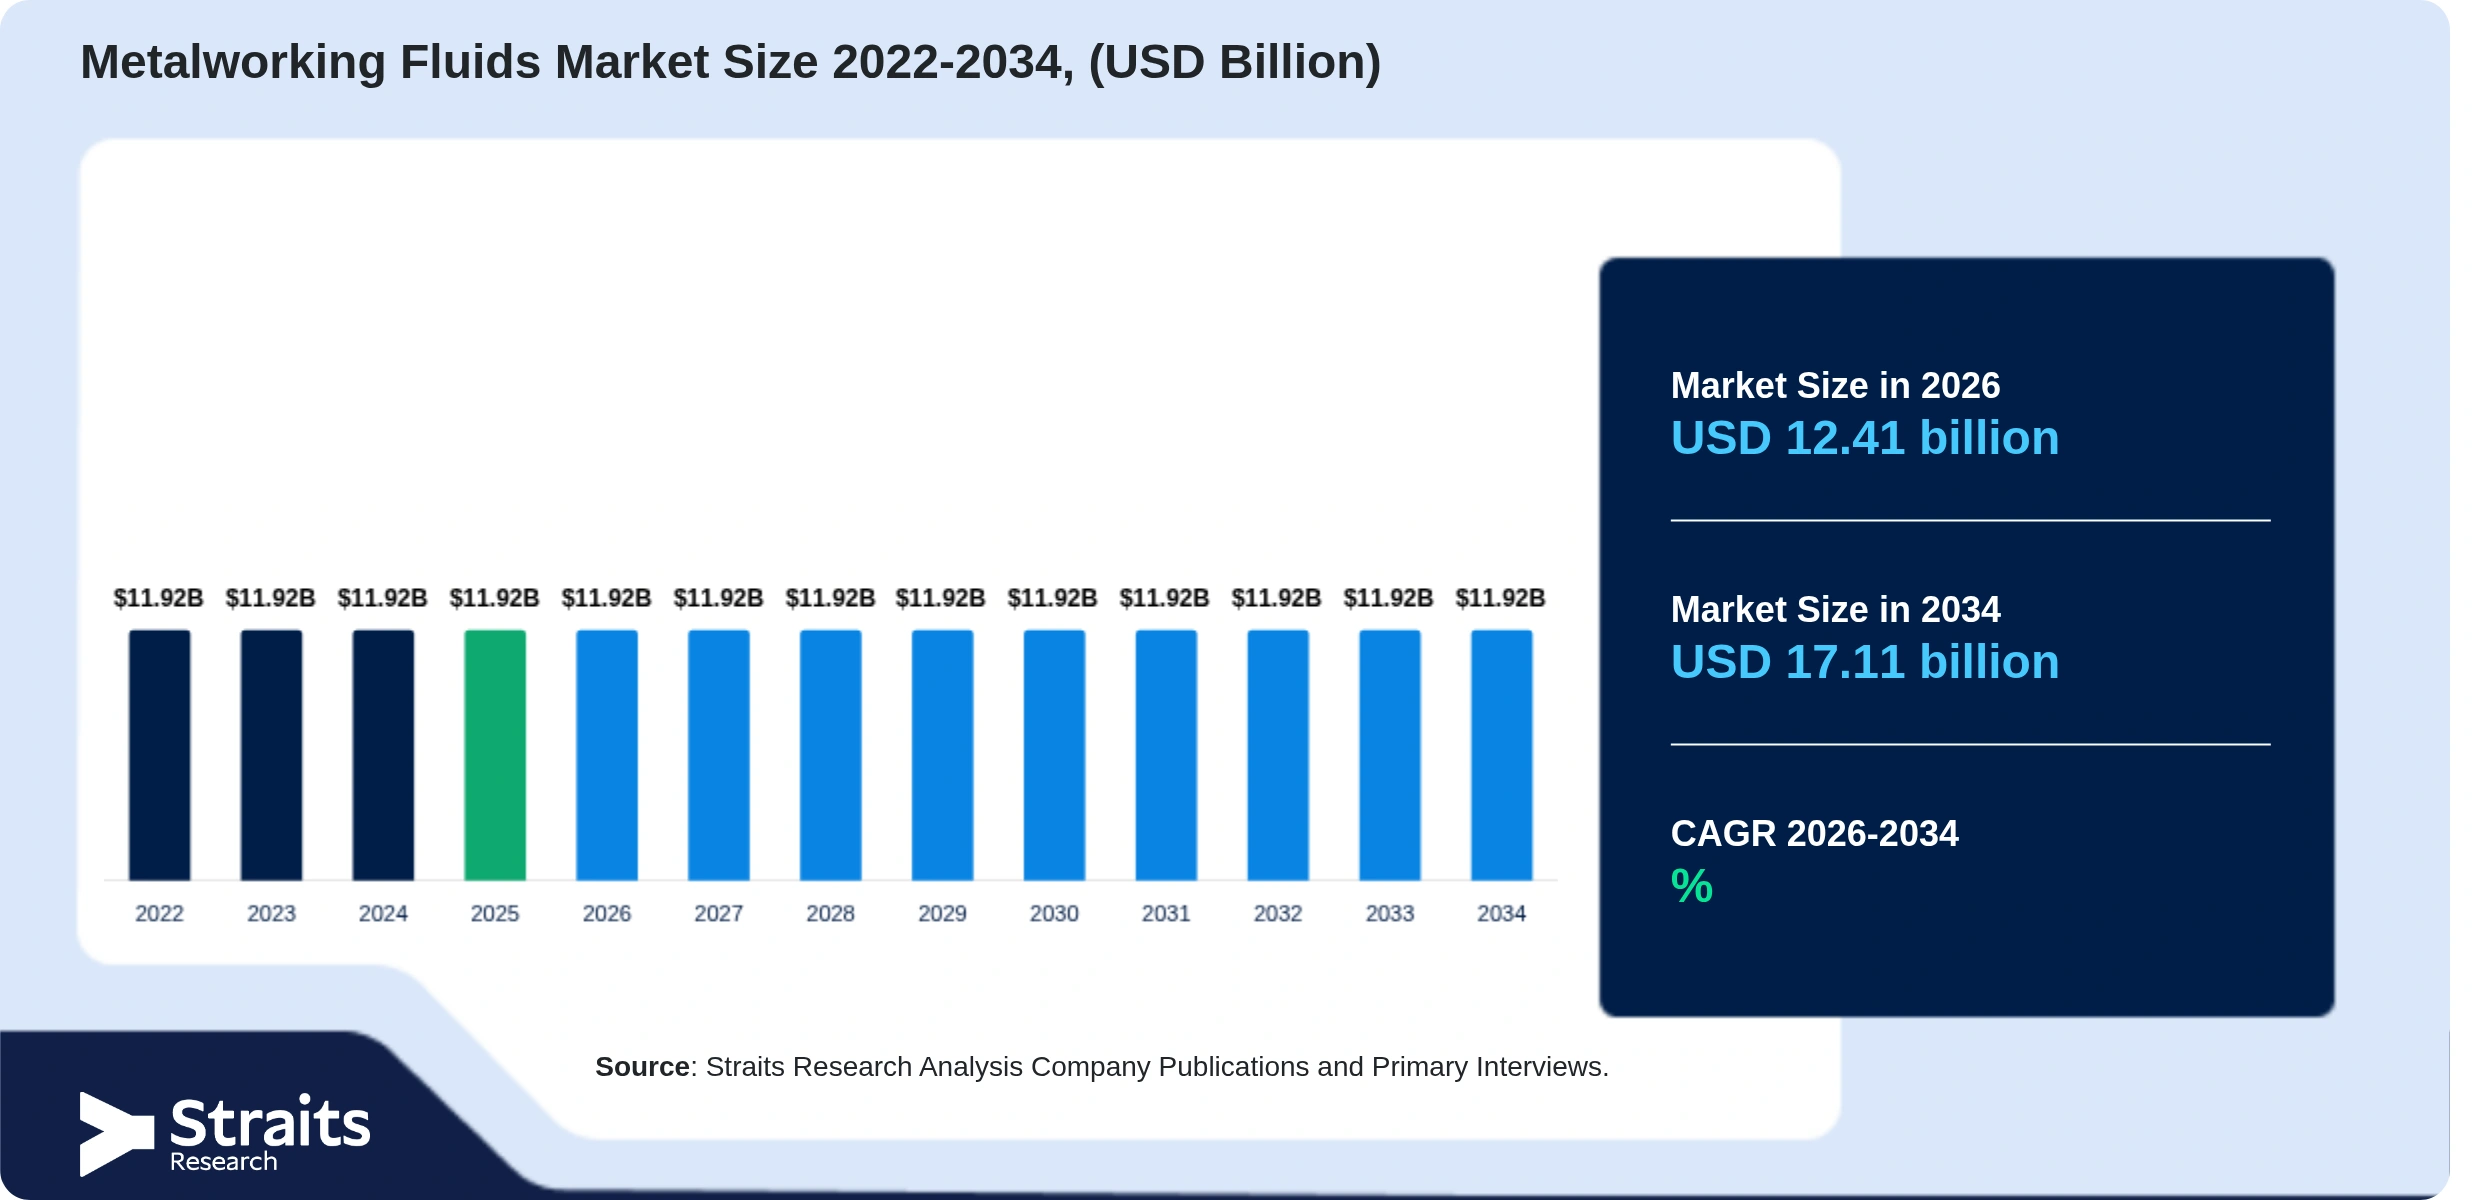
Task: Click the blue 2030 bar
Action: point(1054,755)
